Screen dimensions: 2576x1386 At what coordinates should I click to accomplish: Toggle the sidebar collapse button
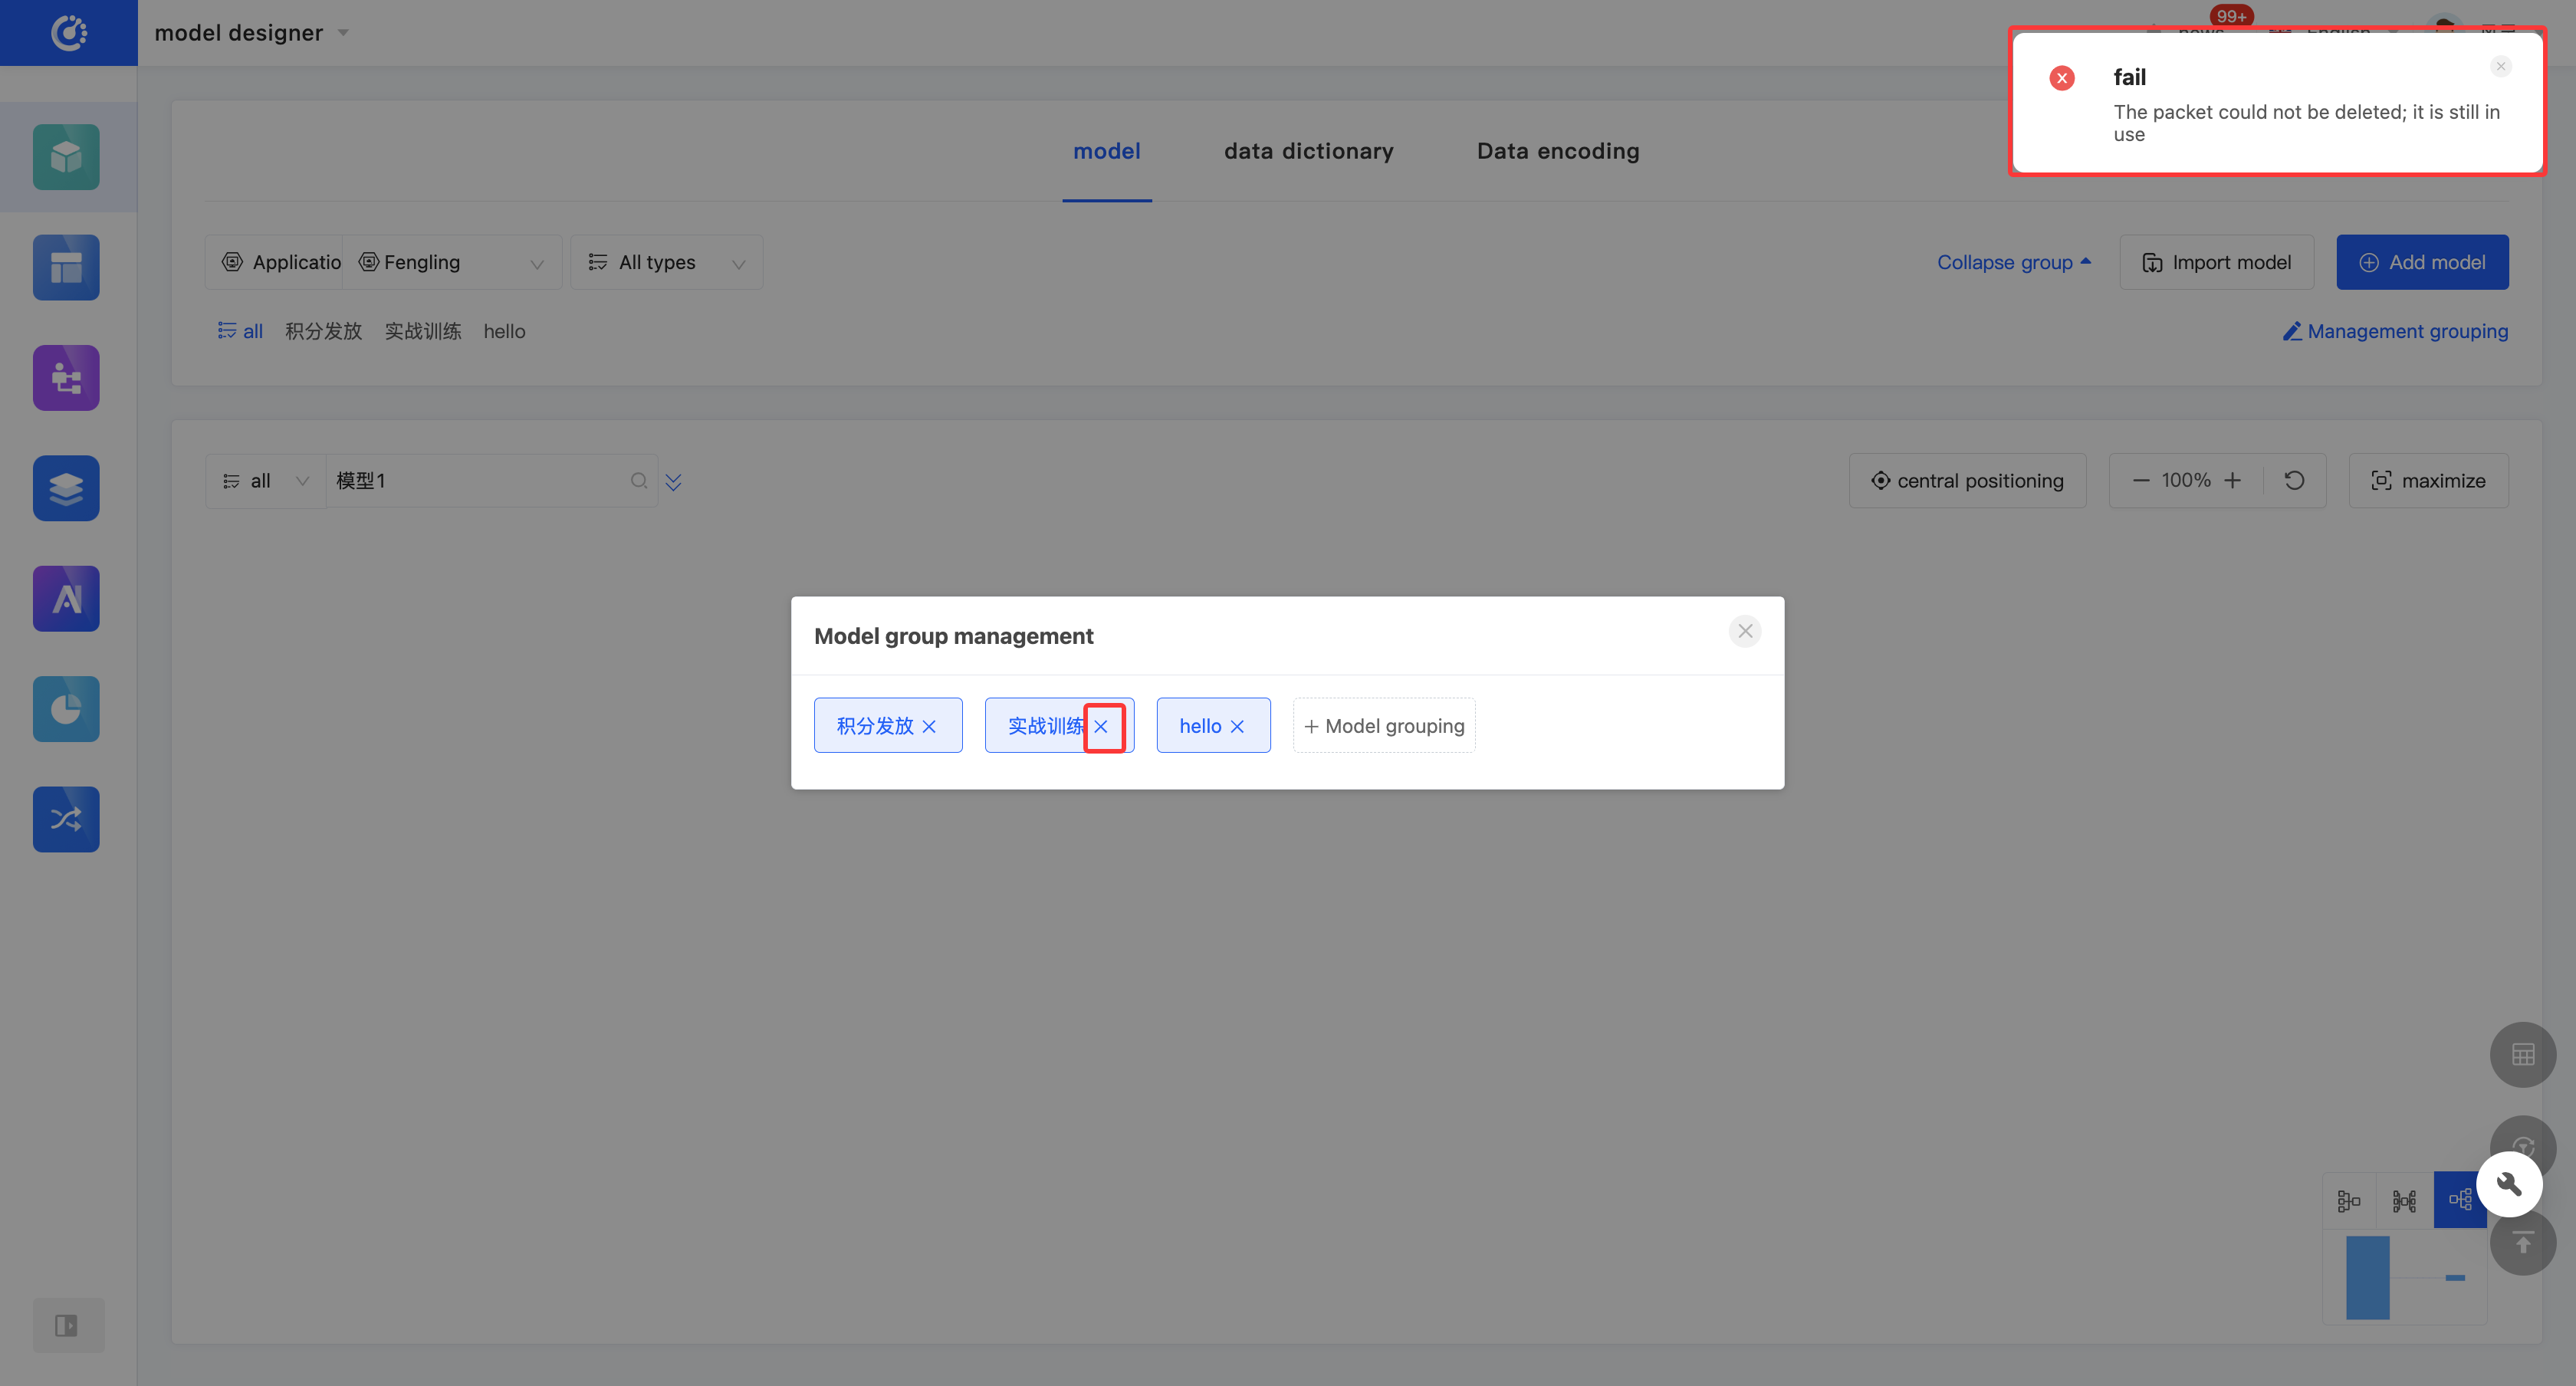point(67,1325)
